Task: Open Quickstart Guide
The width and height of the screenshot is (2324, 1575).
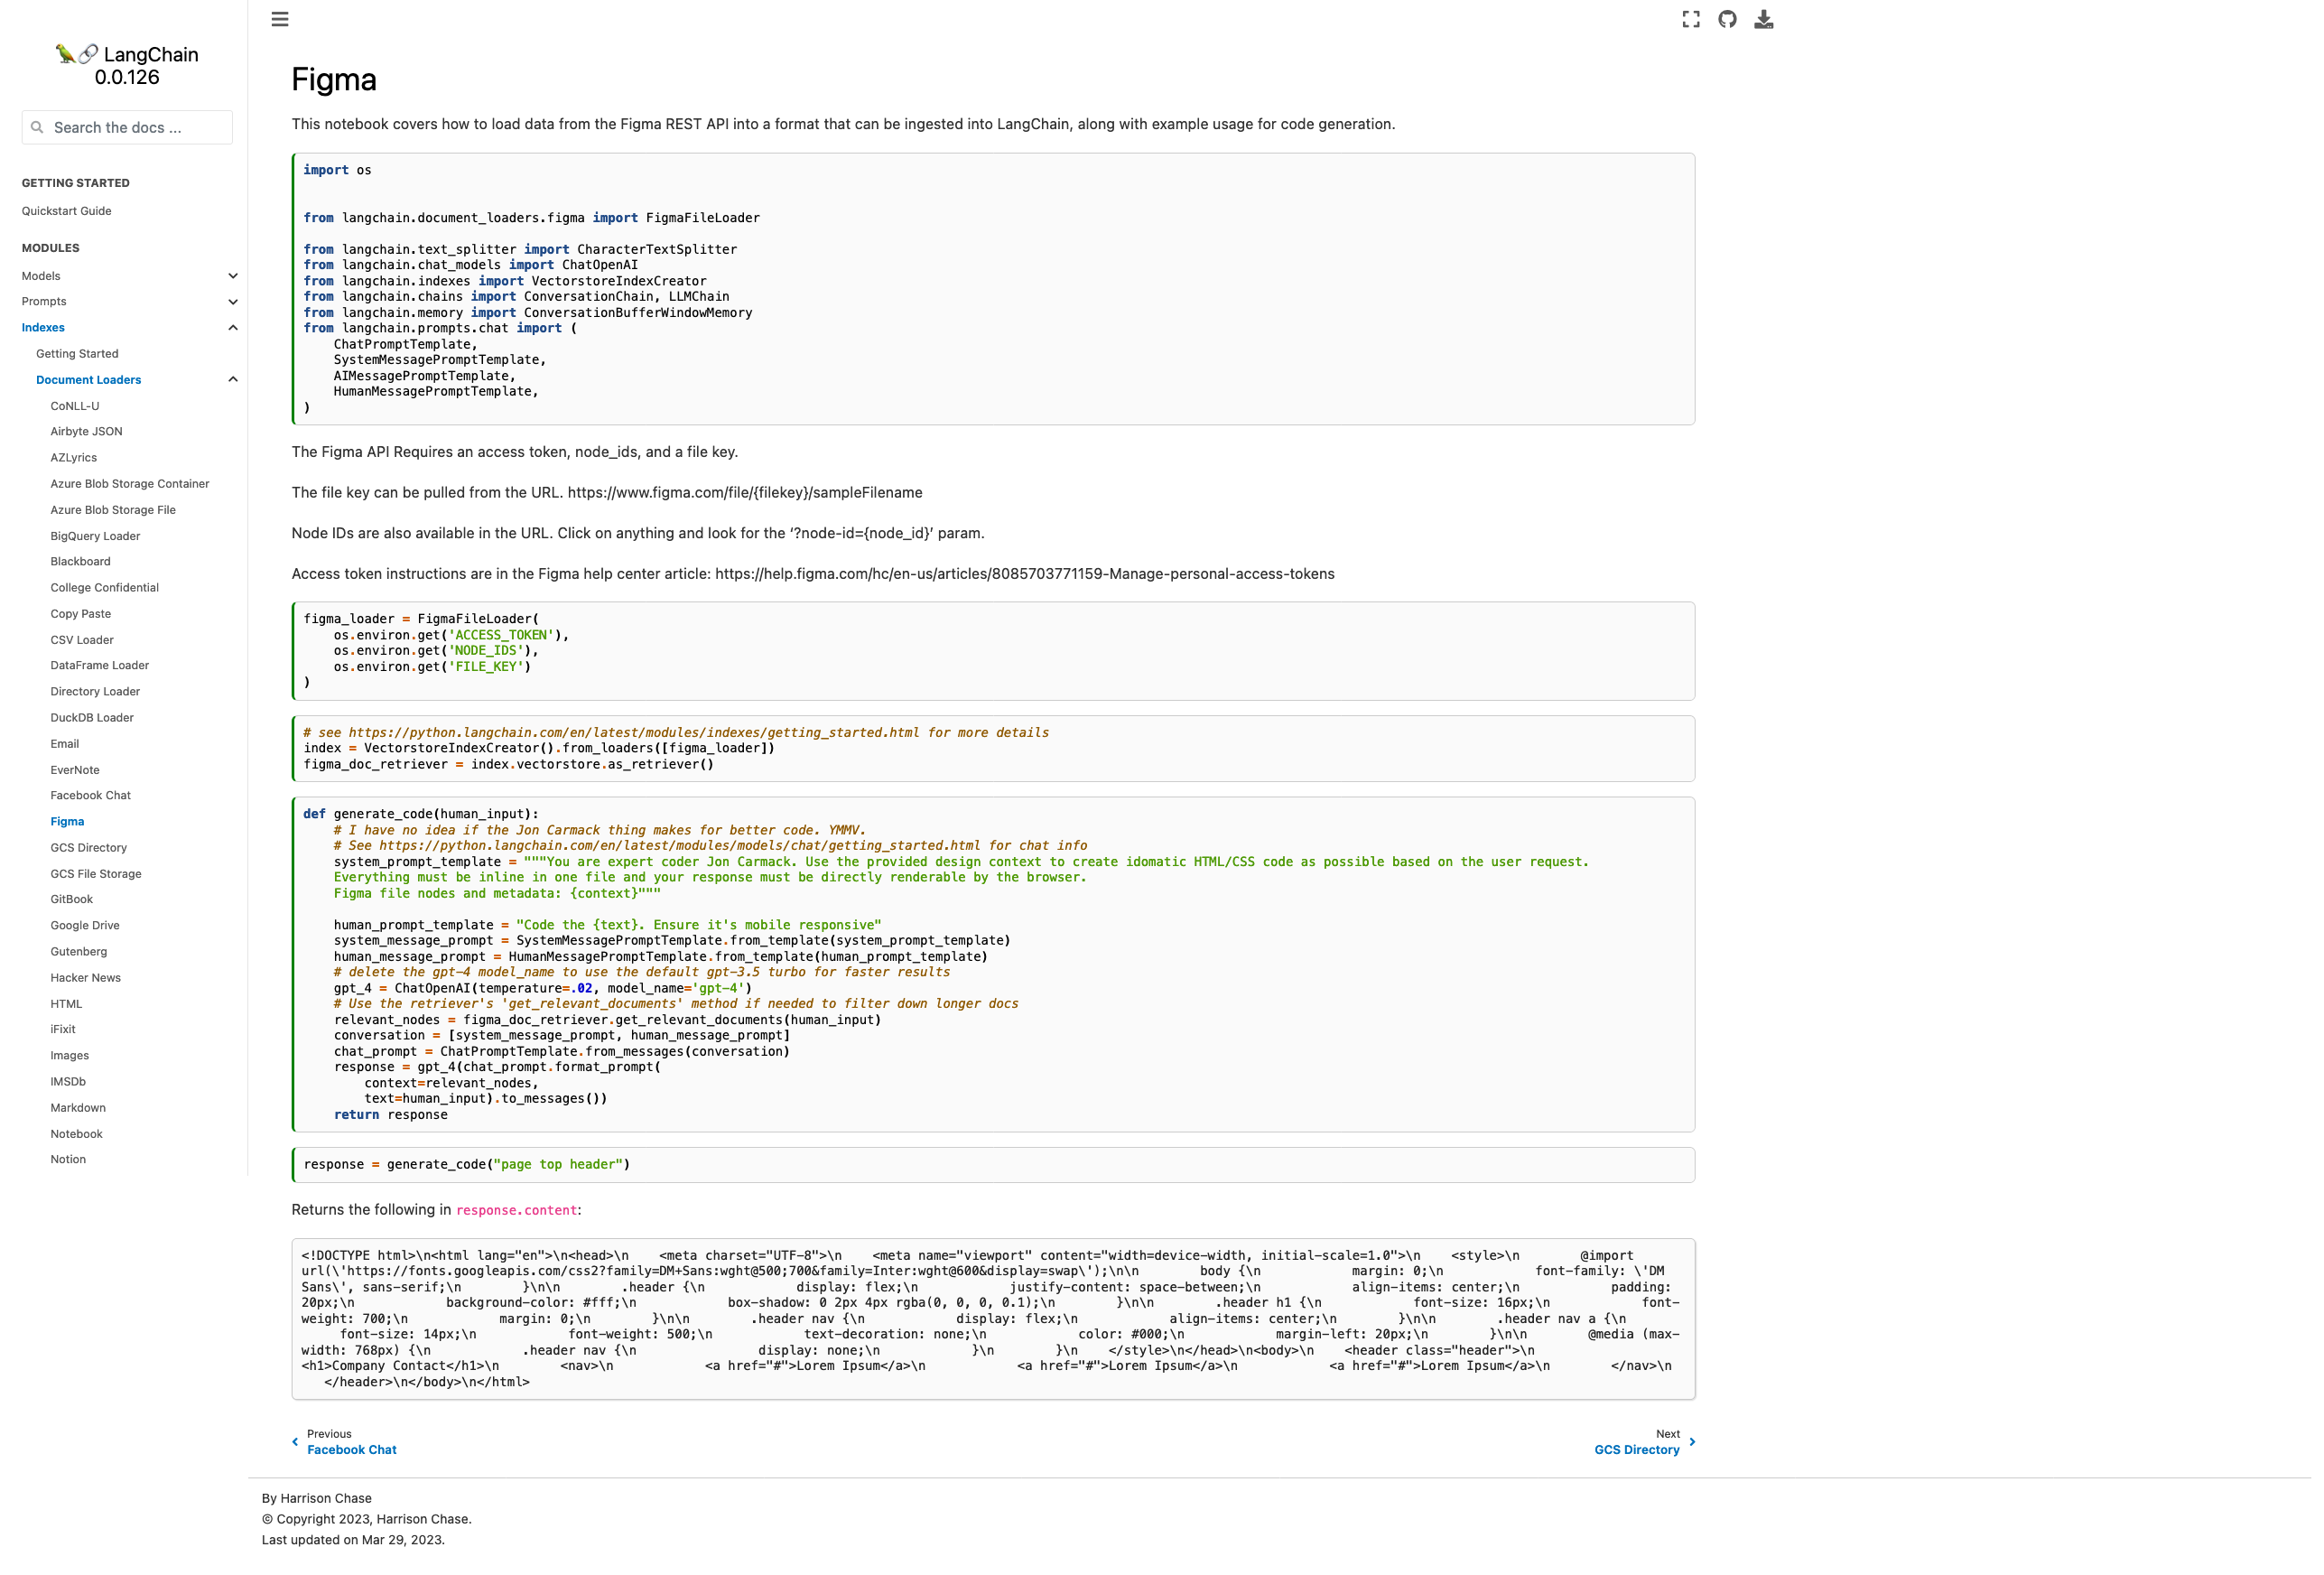Action: [67, 211]
